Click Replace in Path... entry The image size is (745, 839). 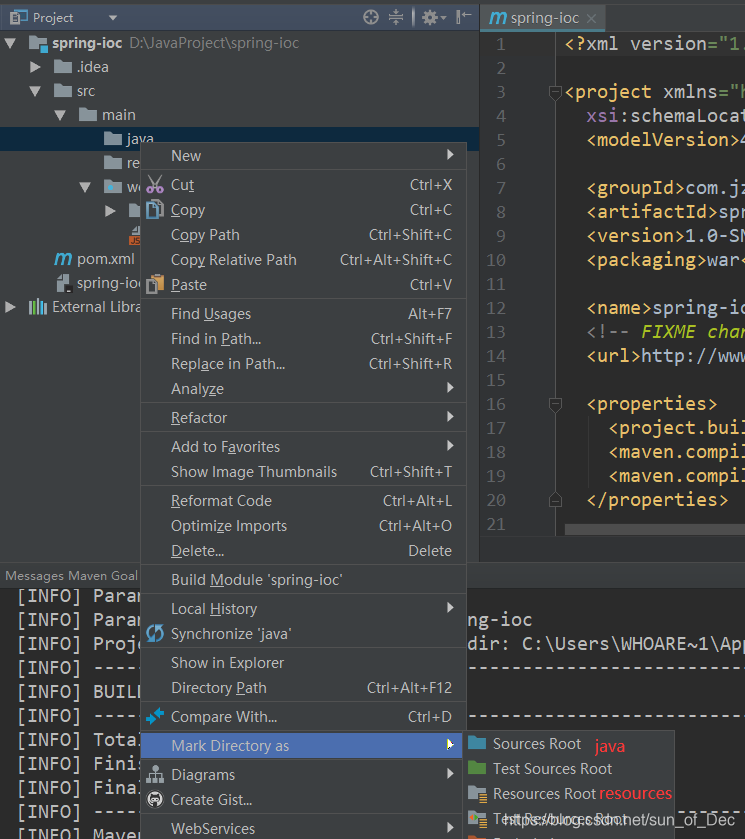303,364
